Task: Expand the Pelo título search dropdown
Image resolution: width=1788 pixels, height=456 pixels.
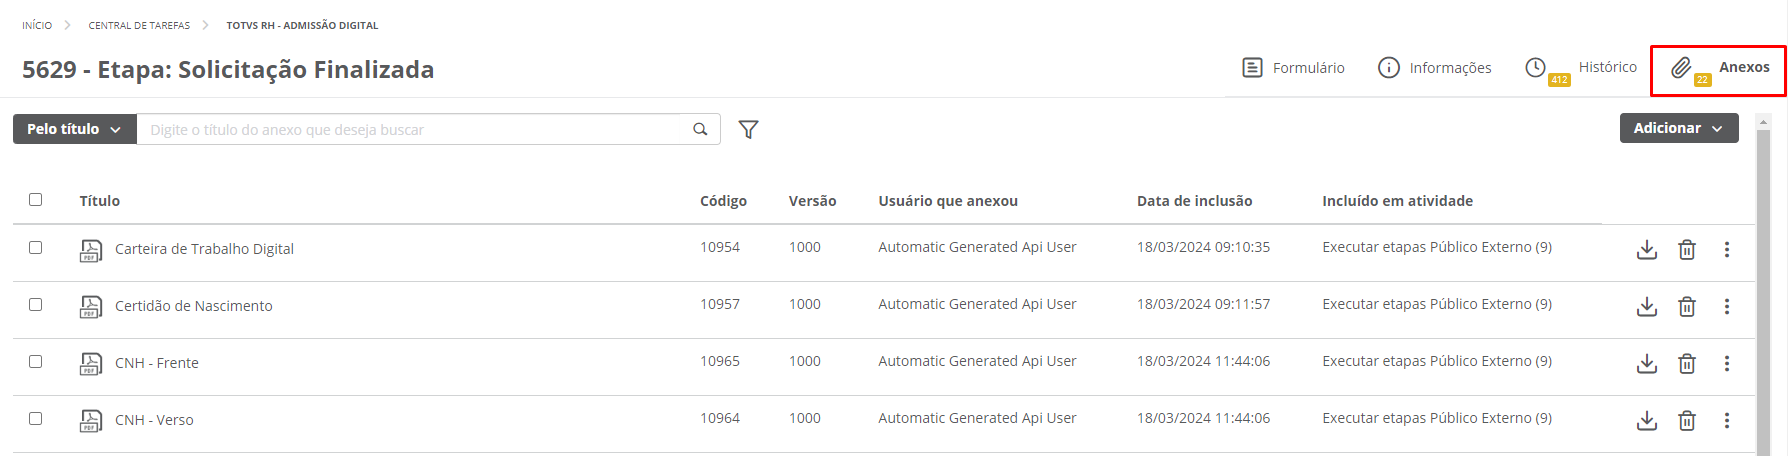Action: [74, 129]
